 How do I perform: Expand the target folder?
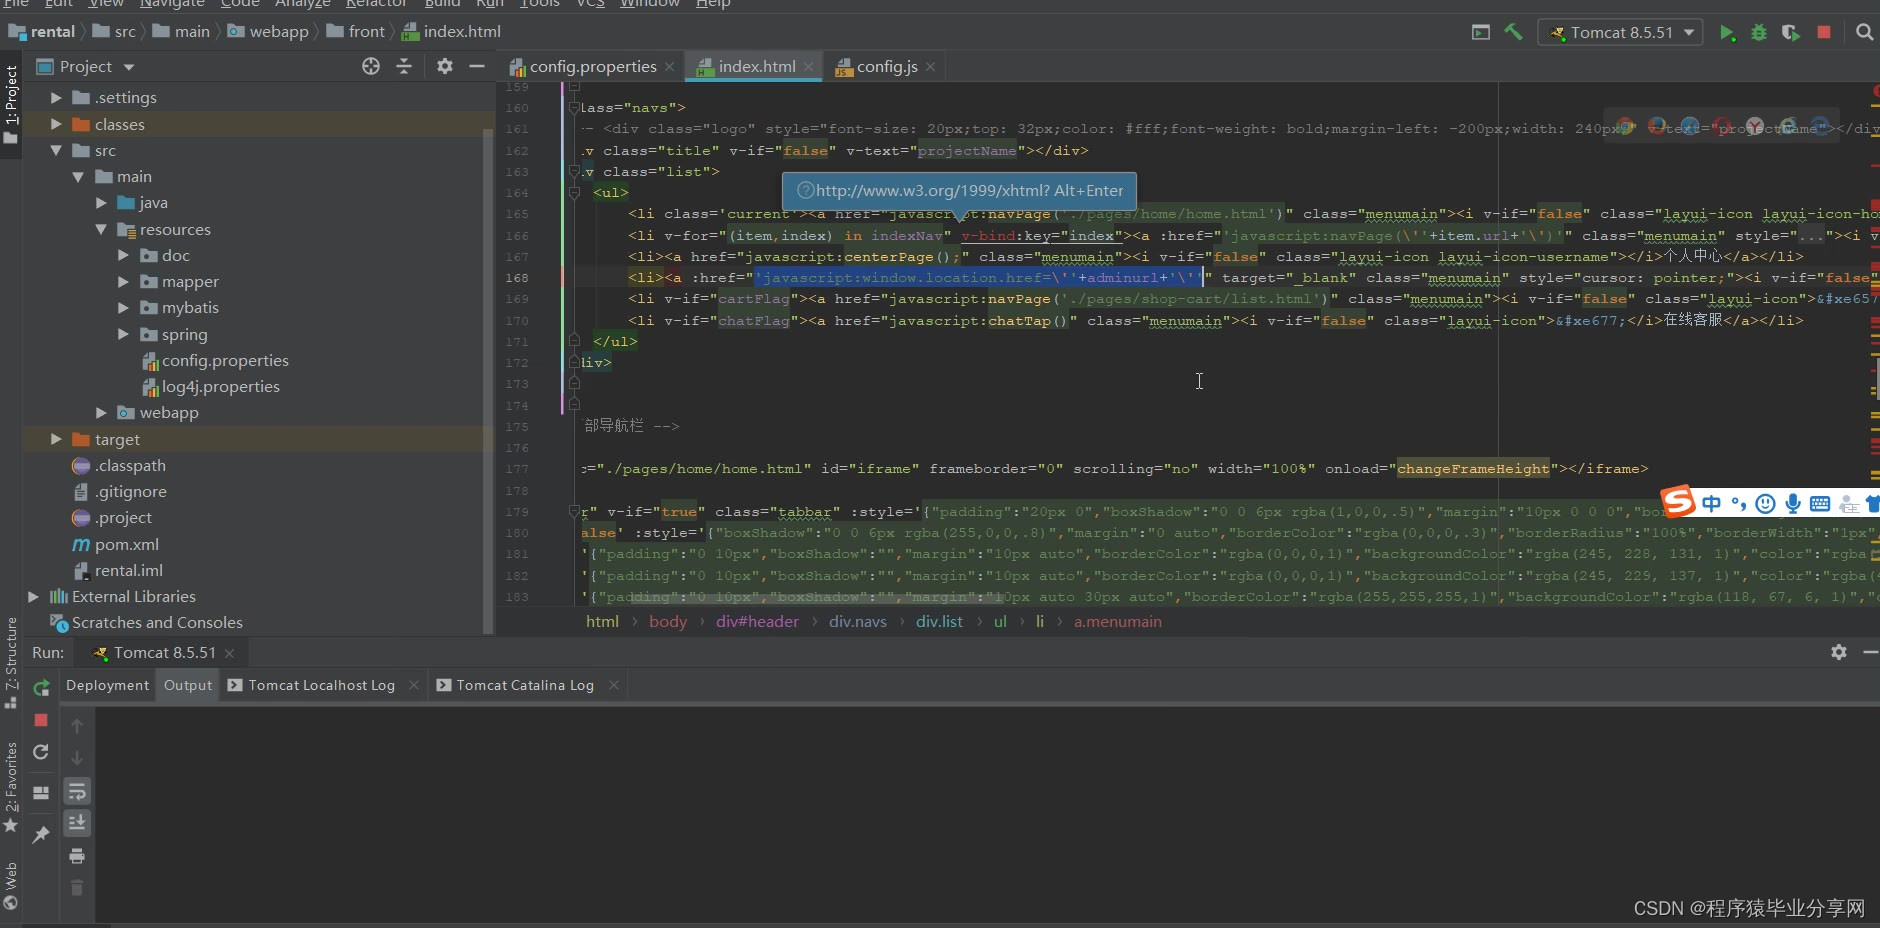point(56,439)
